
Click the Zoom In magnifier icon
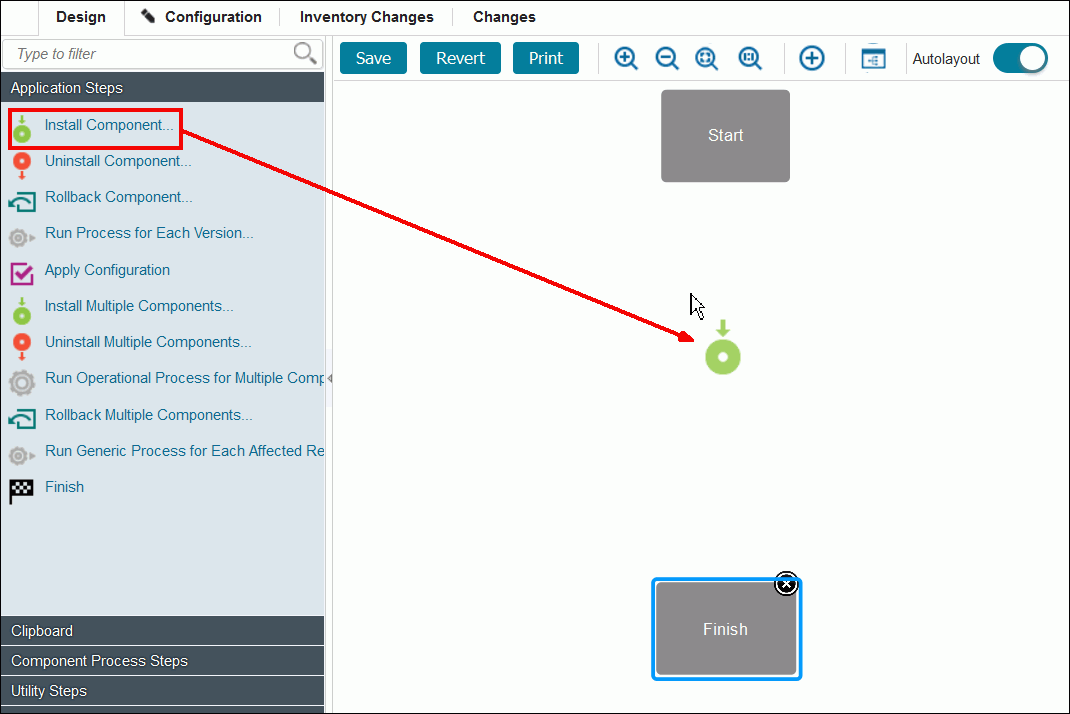(x=625, y=58)
